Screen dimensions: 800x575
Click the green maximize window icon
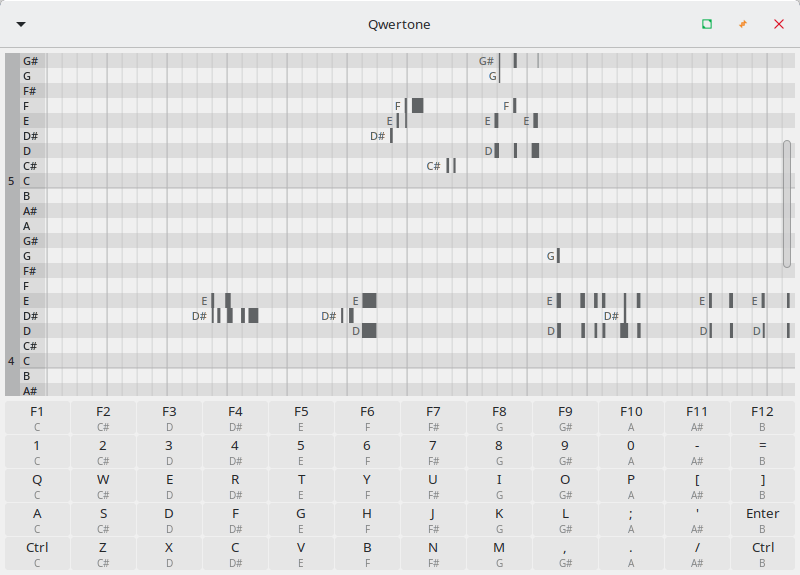707,24
